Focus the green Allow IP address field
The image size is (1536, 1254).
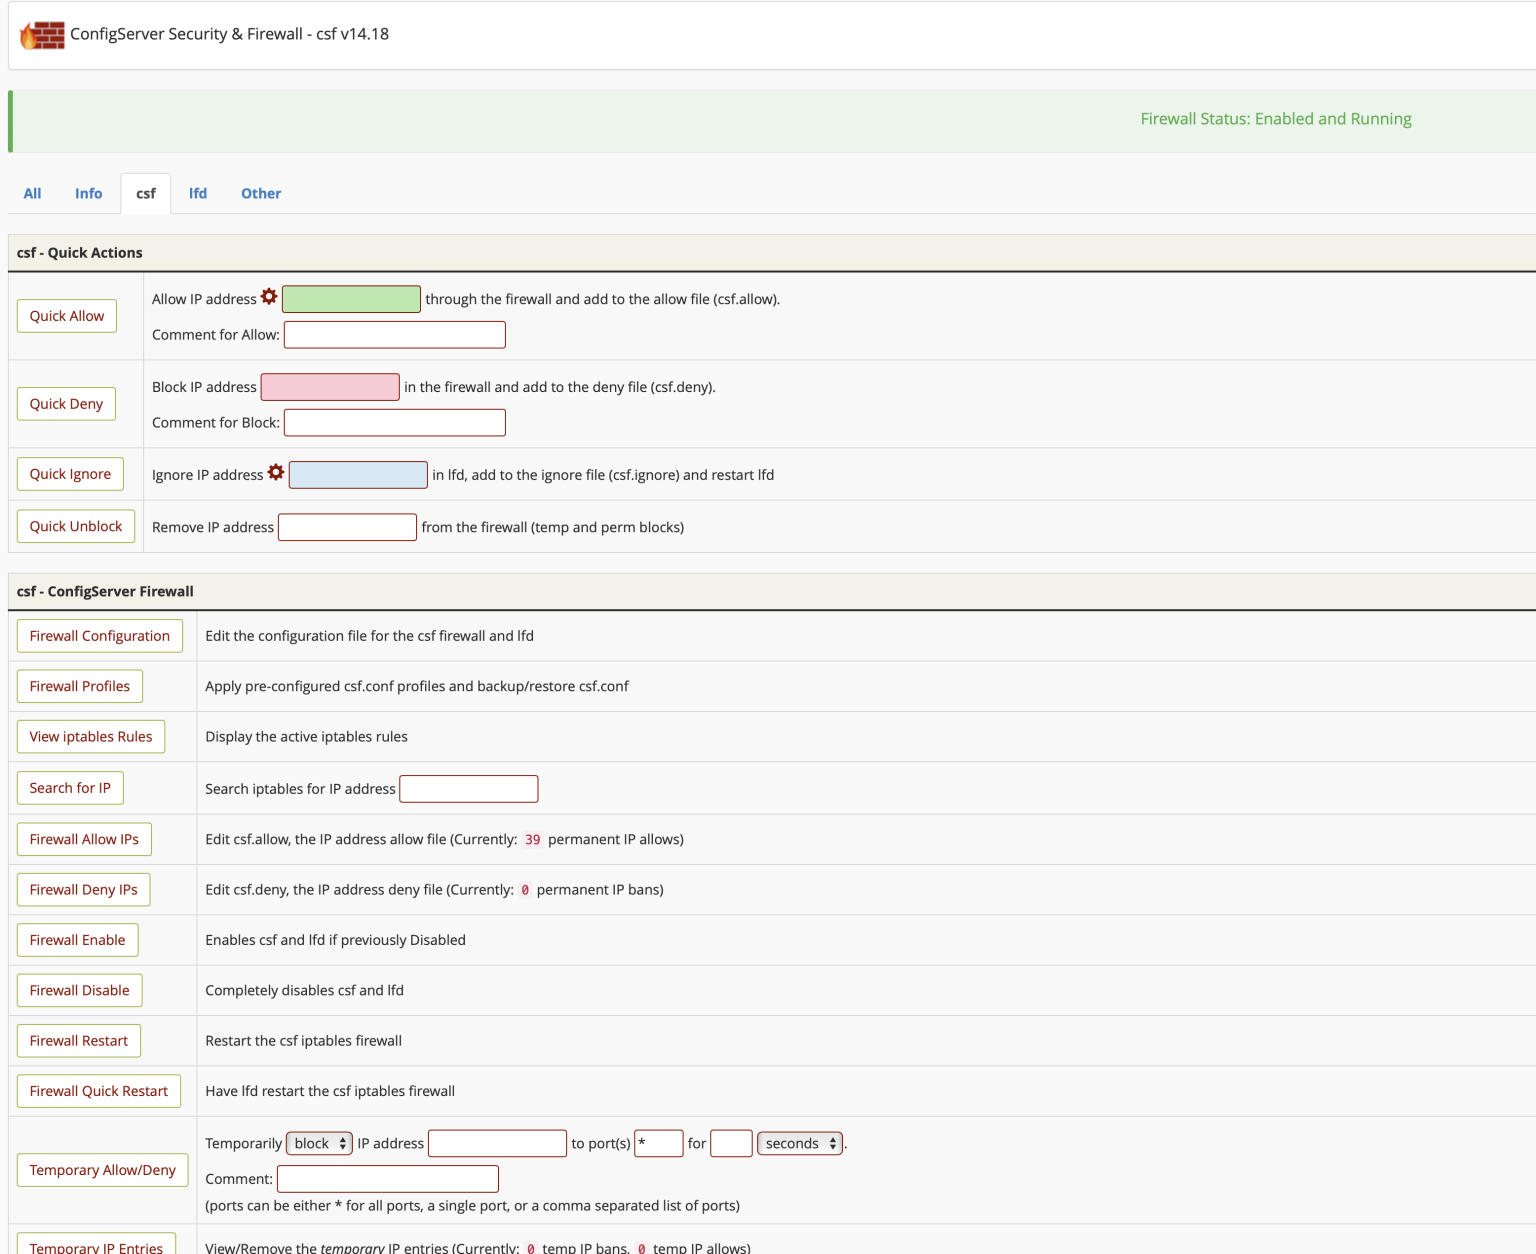coord(351,299)
